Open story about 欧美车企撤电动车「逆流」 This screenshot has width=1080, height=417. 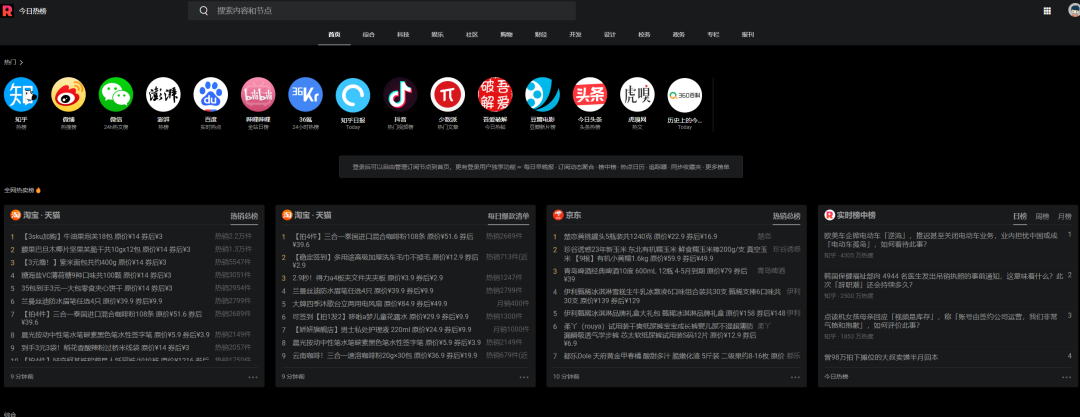pyautogui.click(x=940, y=240)
